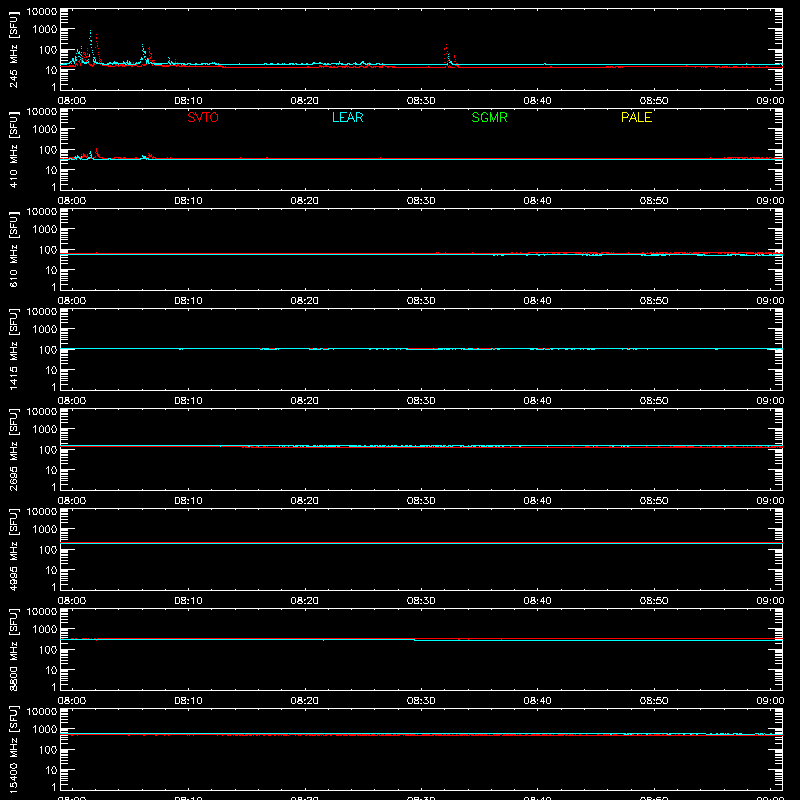This screenshot has width=800, height=800.
Task: Click the cyan LEAR station legend label
Action: pos(347,117)
